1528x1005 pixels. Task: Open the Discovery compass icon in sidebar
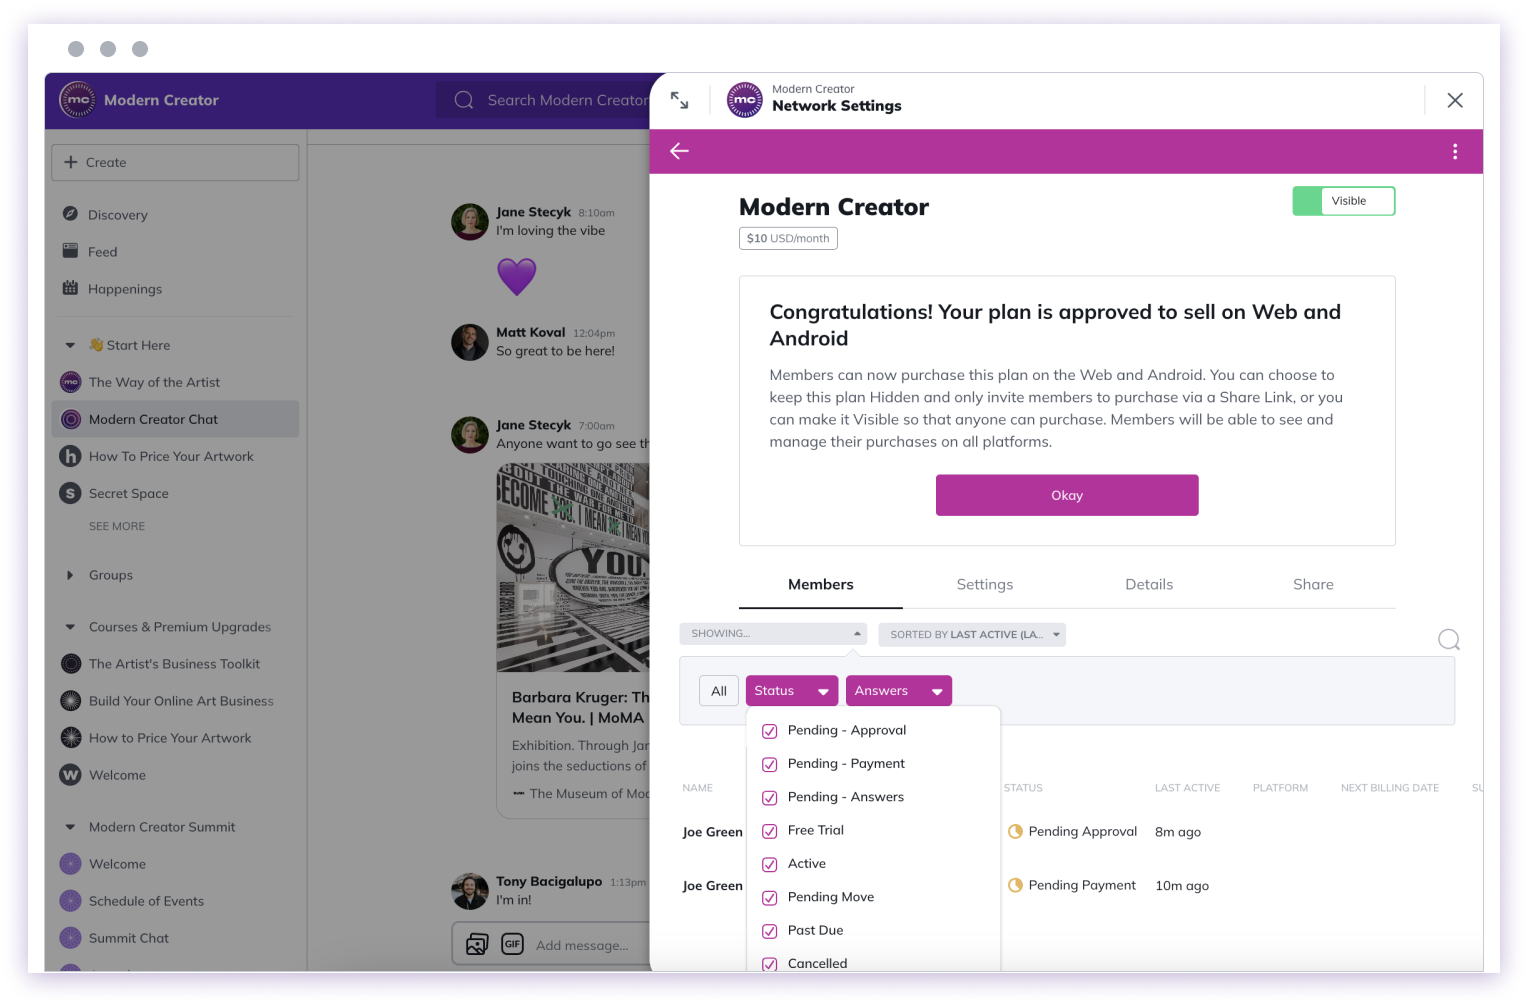(70, 214)
